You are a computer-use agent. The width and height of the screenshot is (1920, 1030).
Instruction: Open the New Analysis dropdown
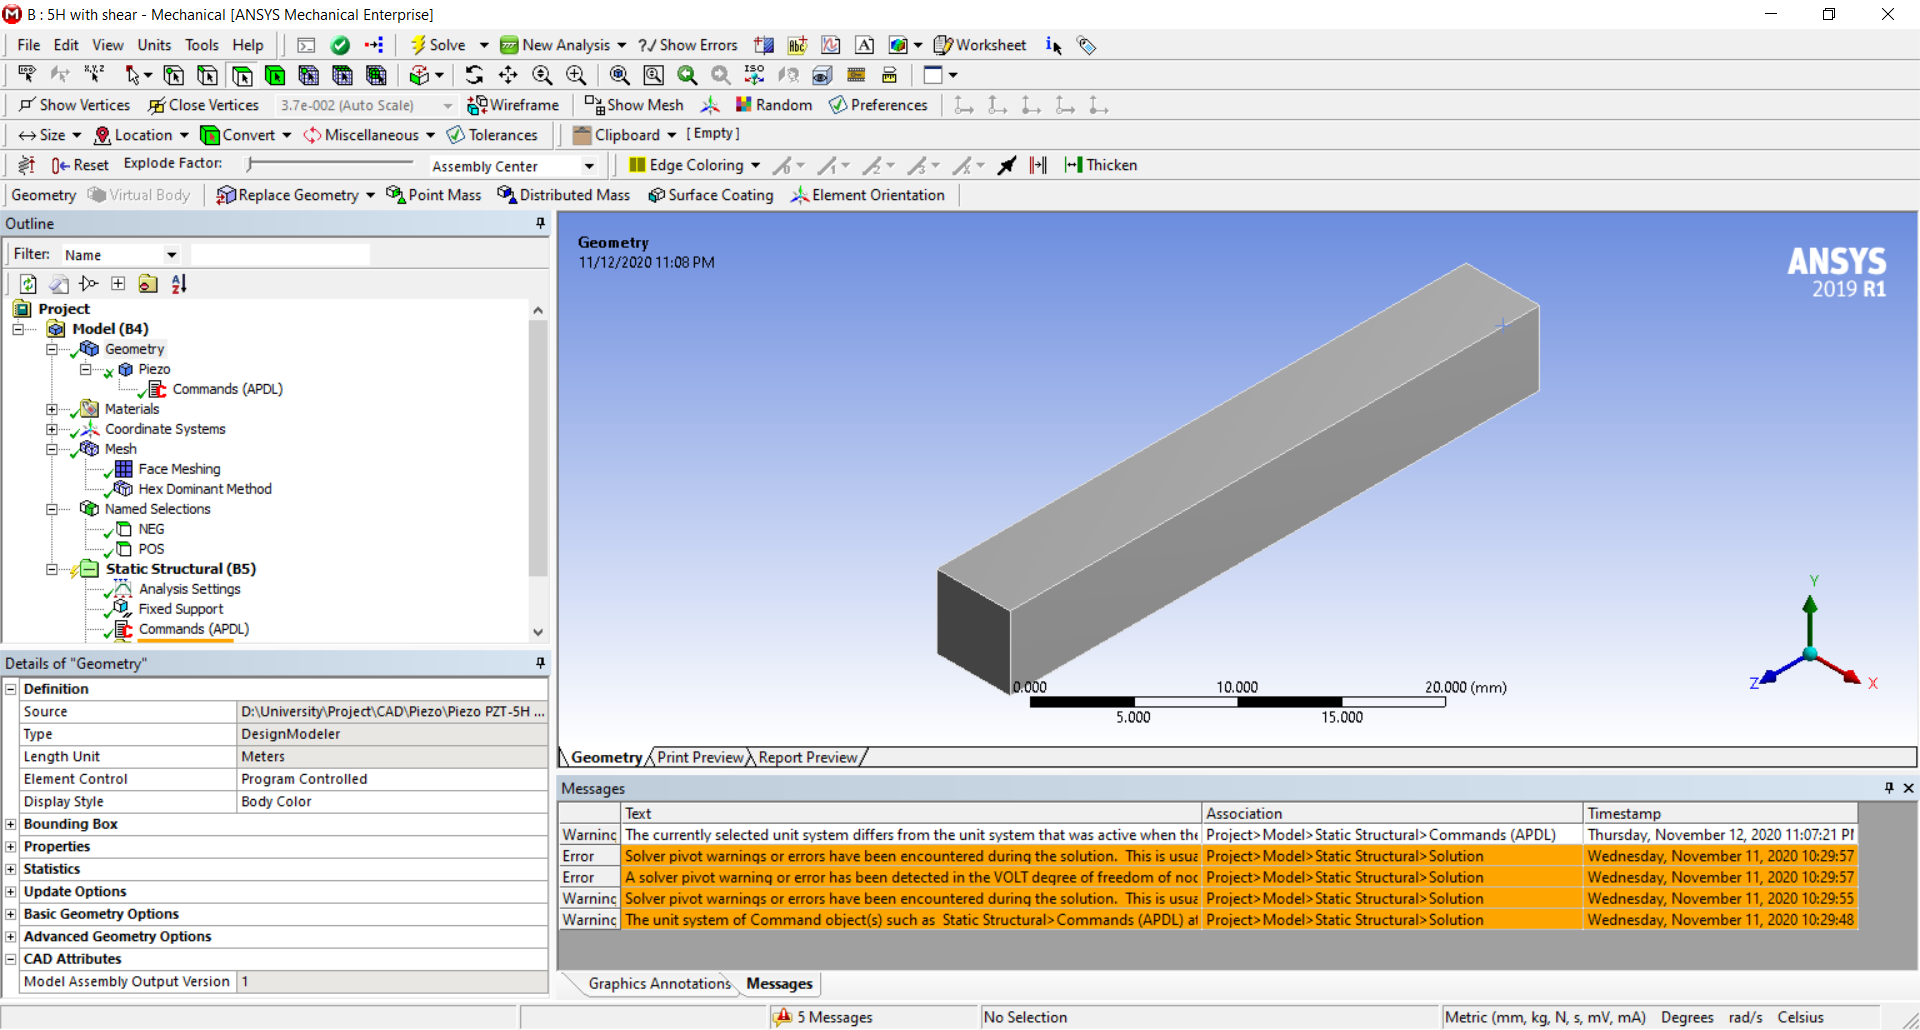(x=621, y=45)
